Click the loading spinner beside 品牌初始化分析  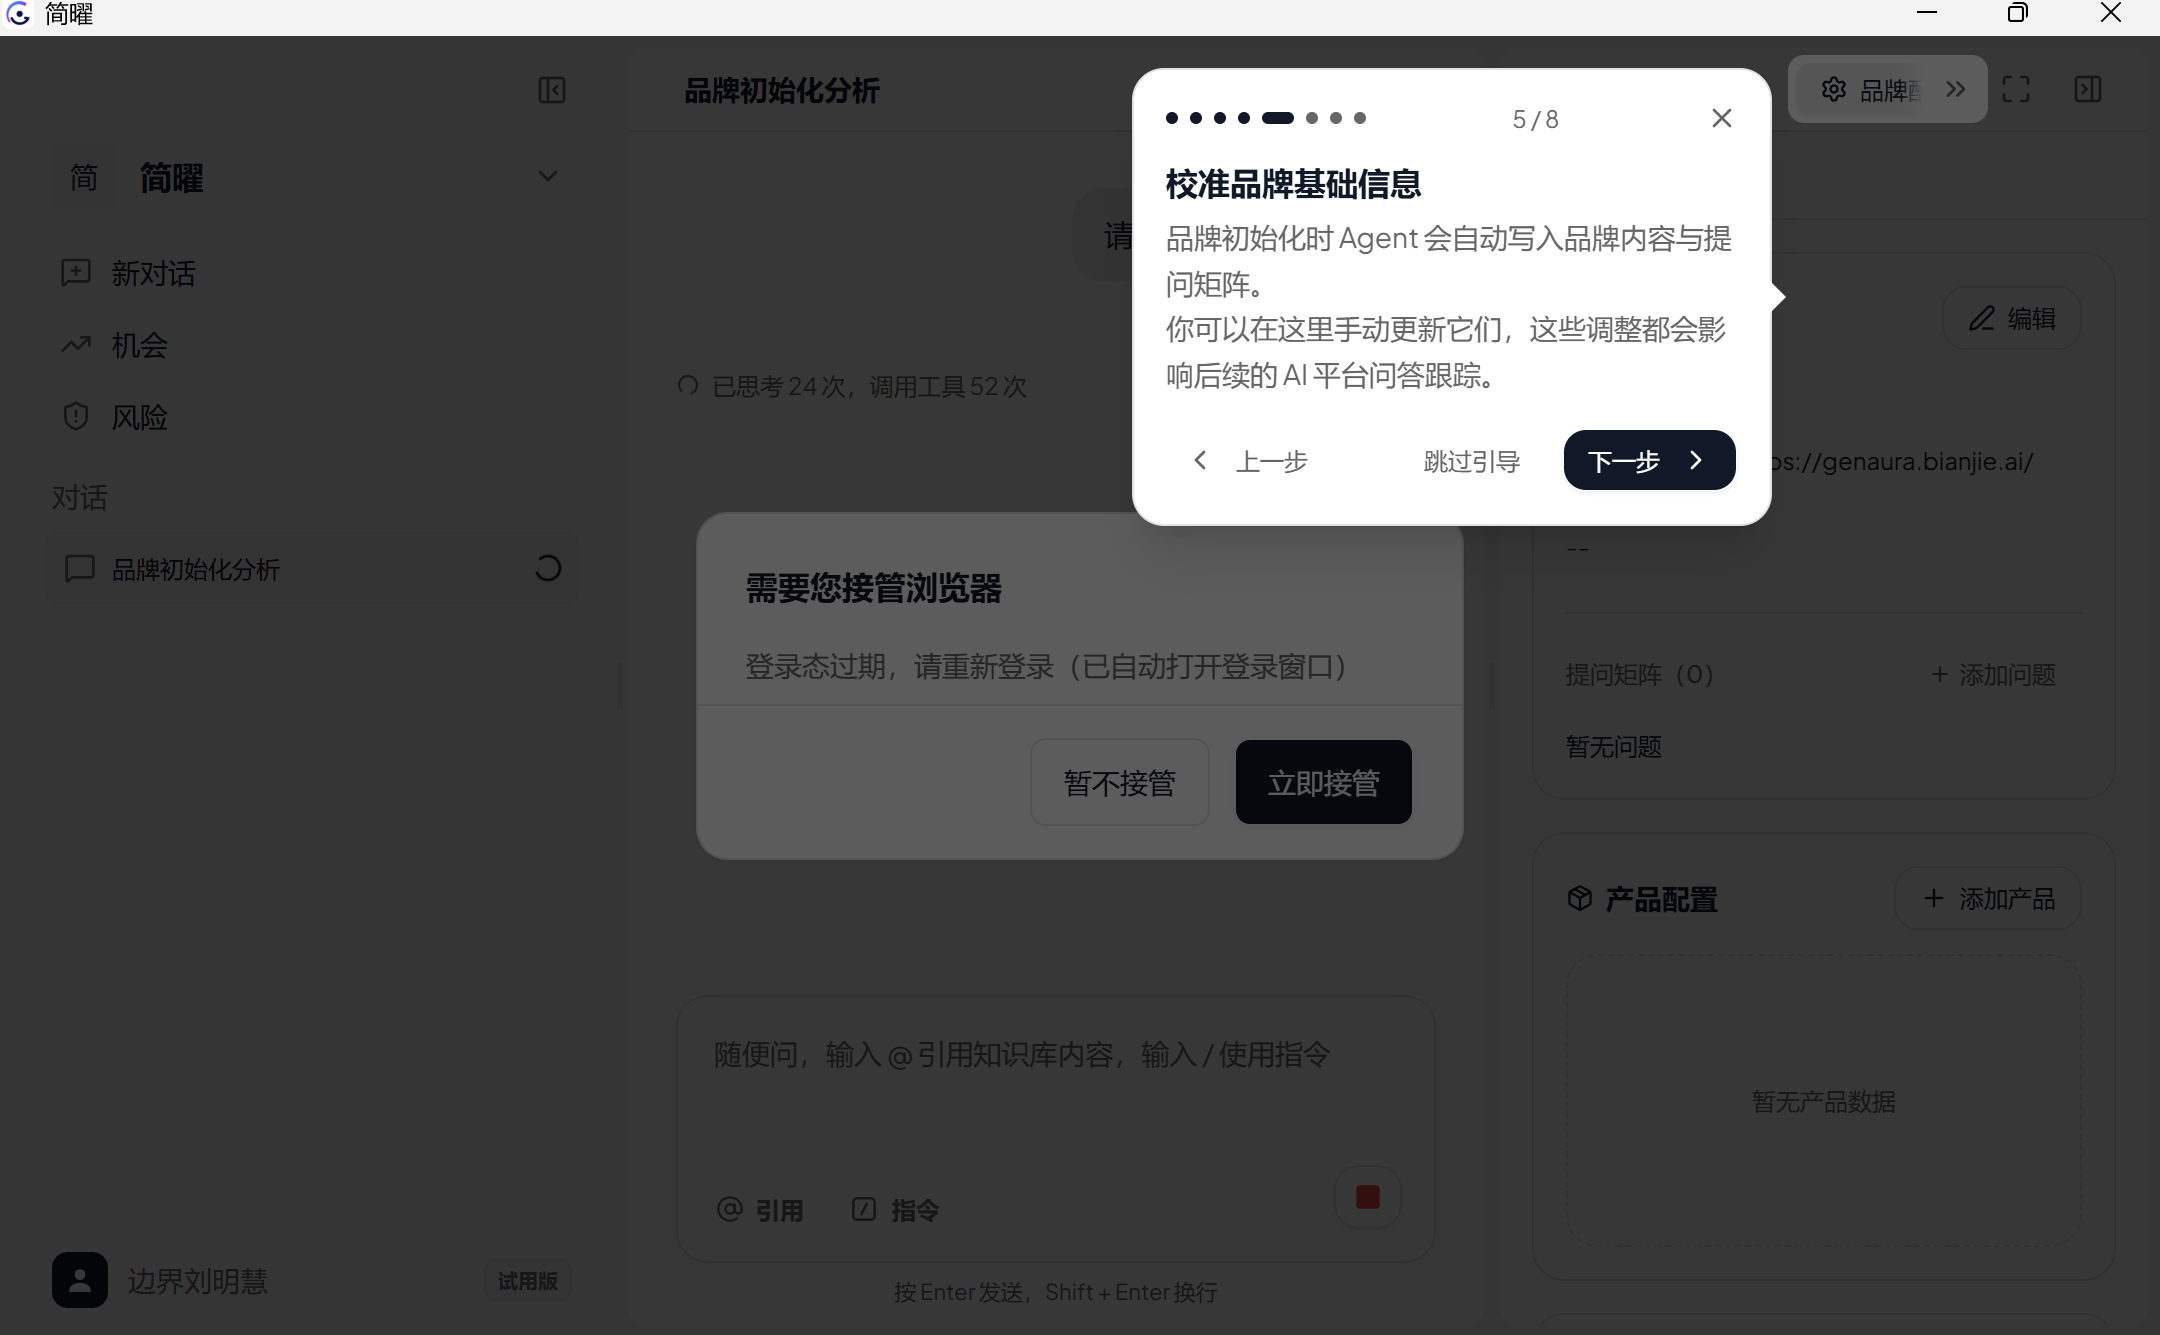coord(547,569)
